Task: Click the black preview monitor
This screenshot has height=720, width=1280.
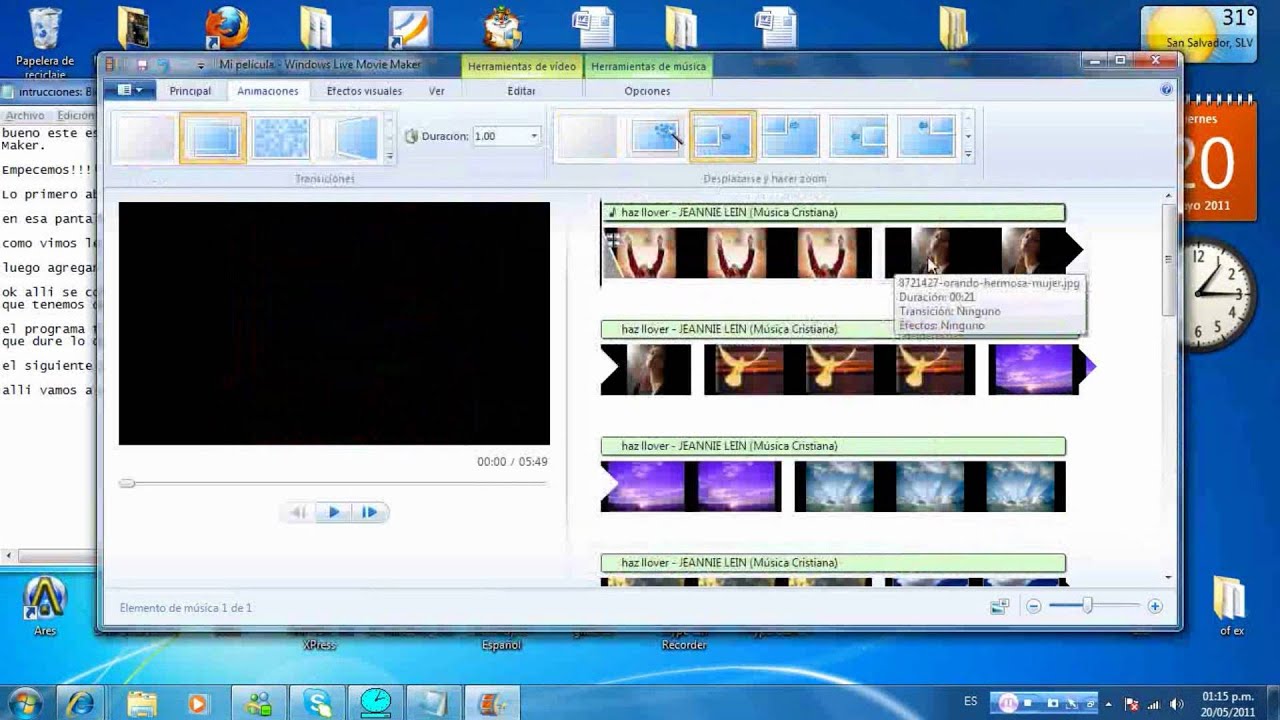Action: (334, 323)
